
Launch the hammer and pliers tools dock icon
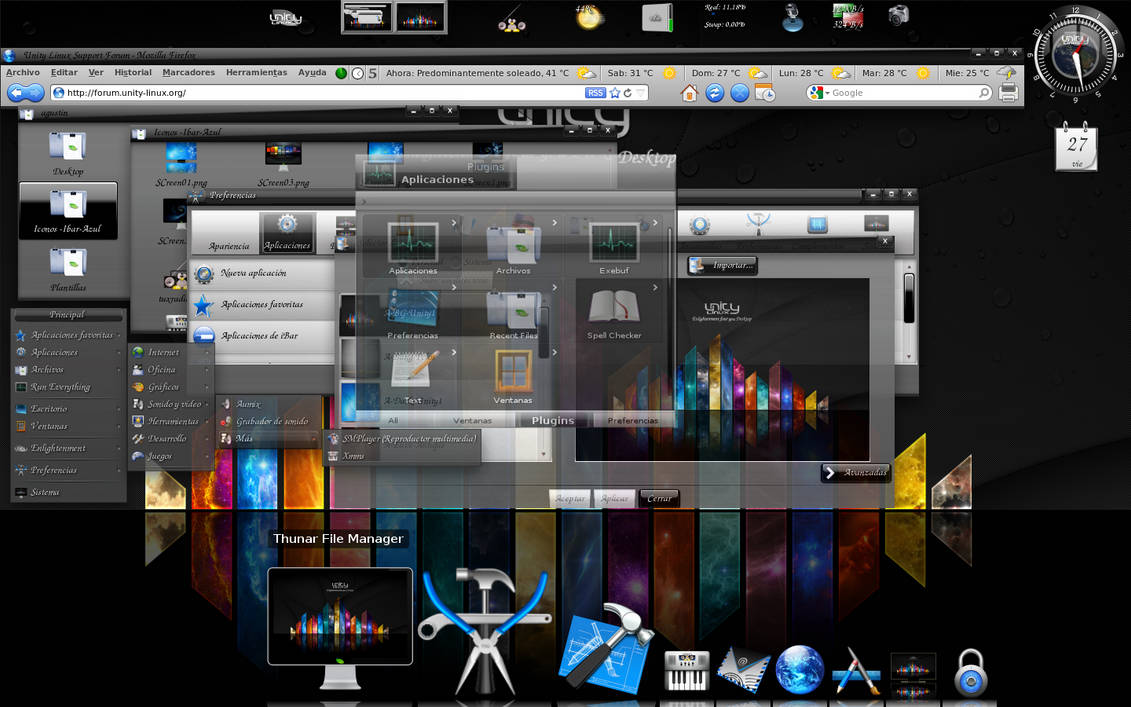(x=486, y=629)
